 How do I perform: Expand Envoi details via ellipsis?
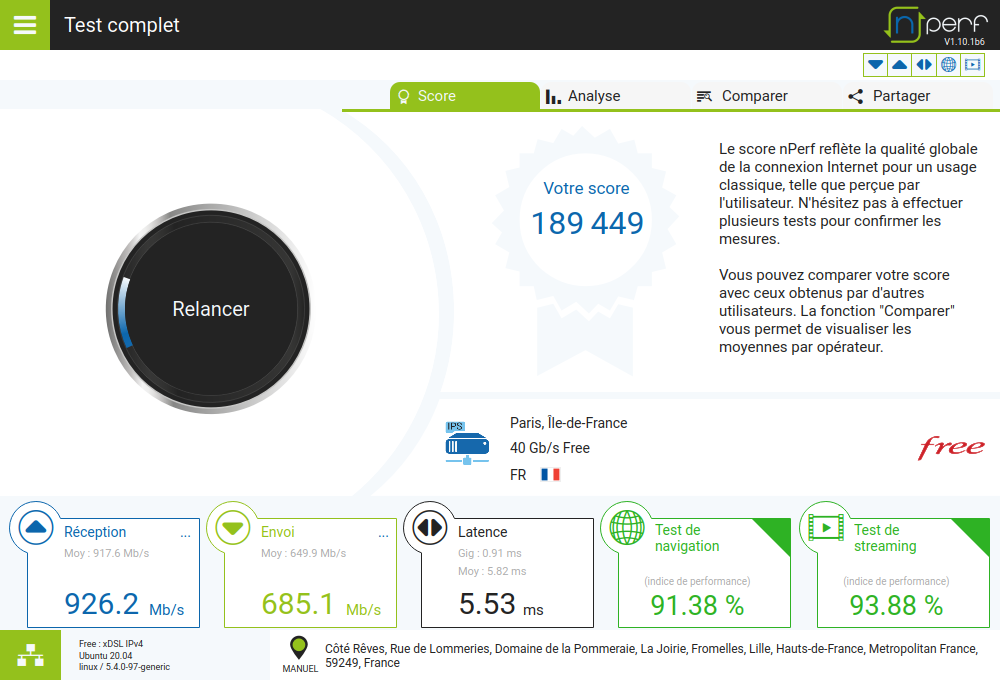(x=383, y=535)
